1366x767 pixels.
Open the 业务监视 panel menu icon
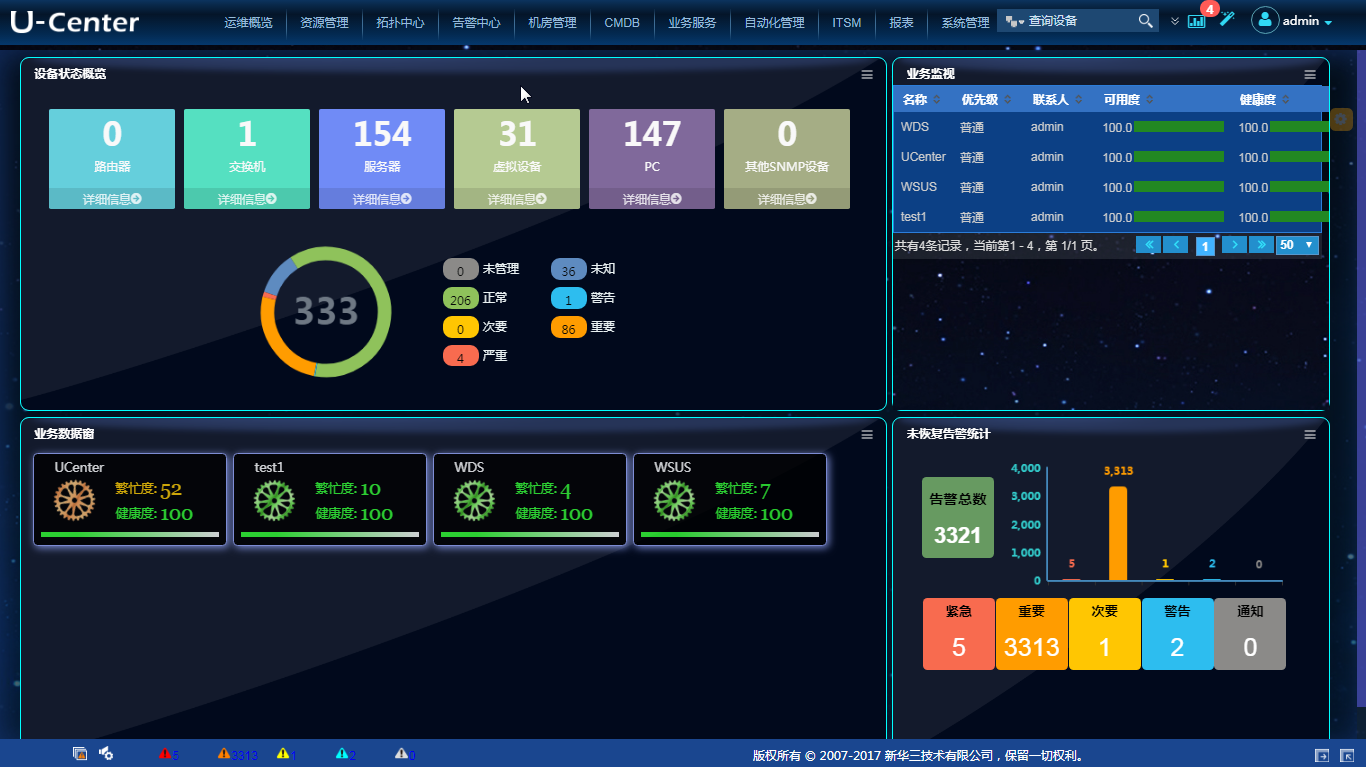click(x=1310, y=74)
